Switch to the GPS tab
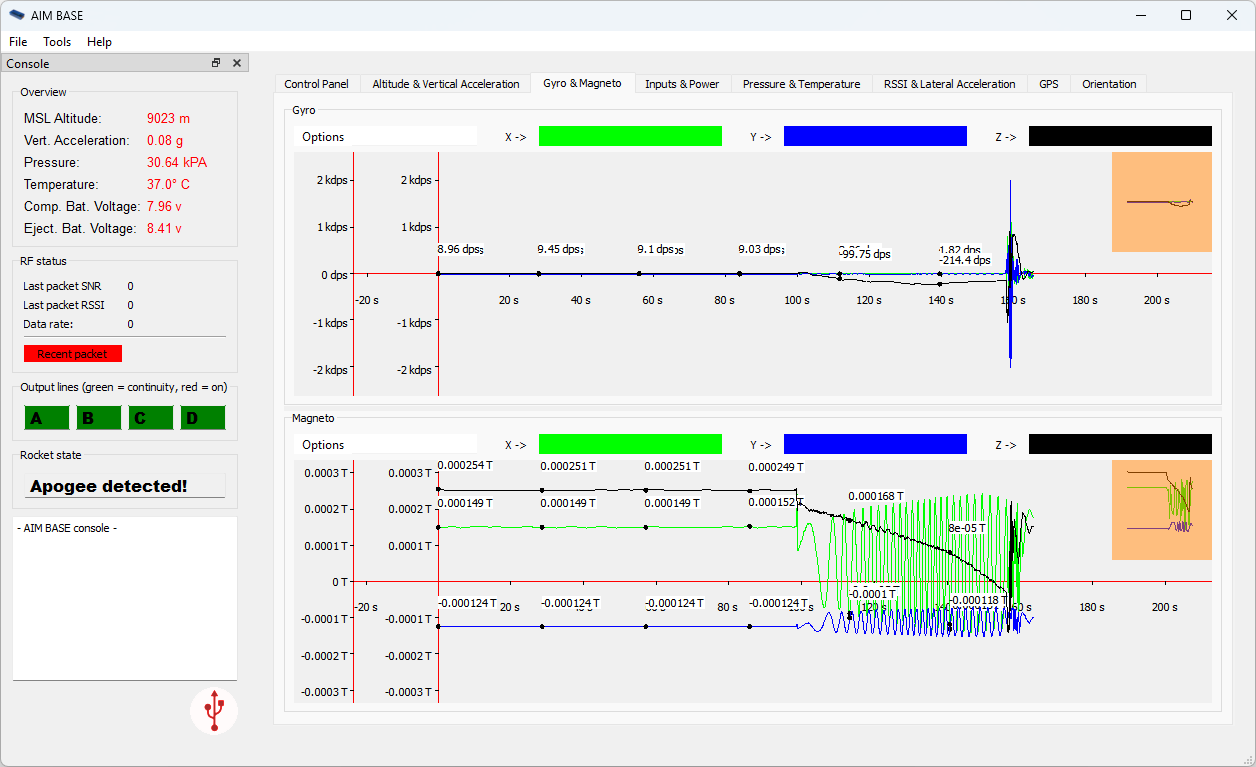1256x767 pixels. coord(1048,84)
